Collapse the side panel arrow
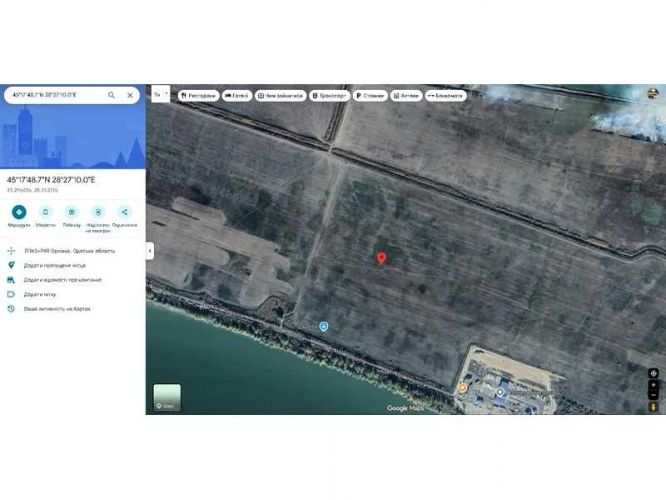Viewport: 666px width, 500px height. [x=150, y=250]
